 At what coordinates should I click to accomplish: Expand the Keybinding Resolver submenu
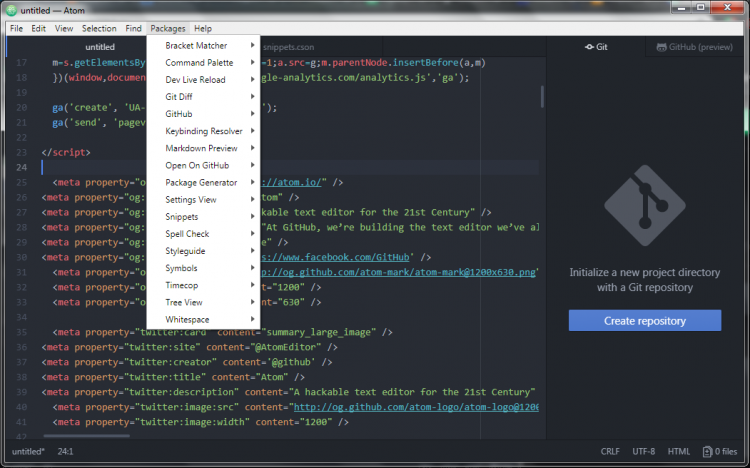(x=203, y=131)
